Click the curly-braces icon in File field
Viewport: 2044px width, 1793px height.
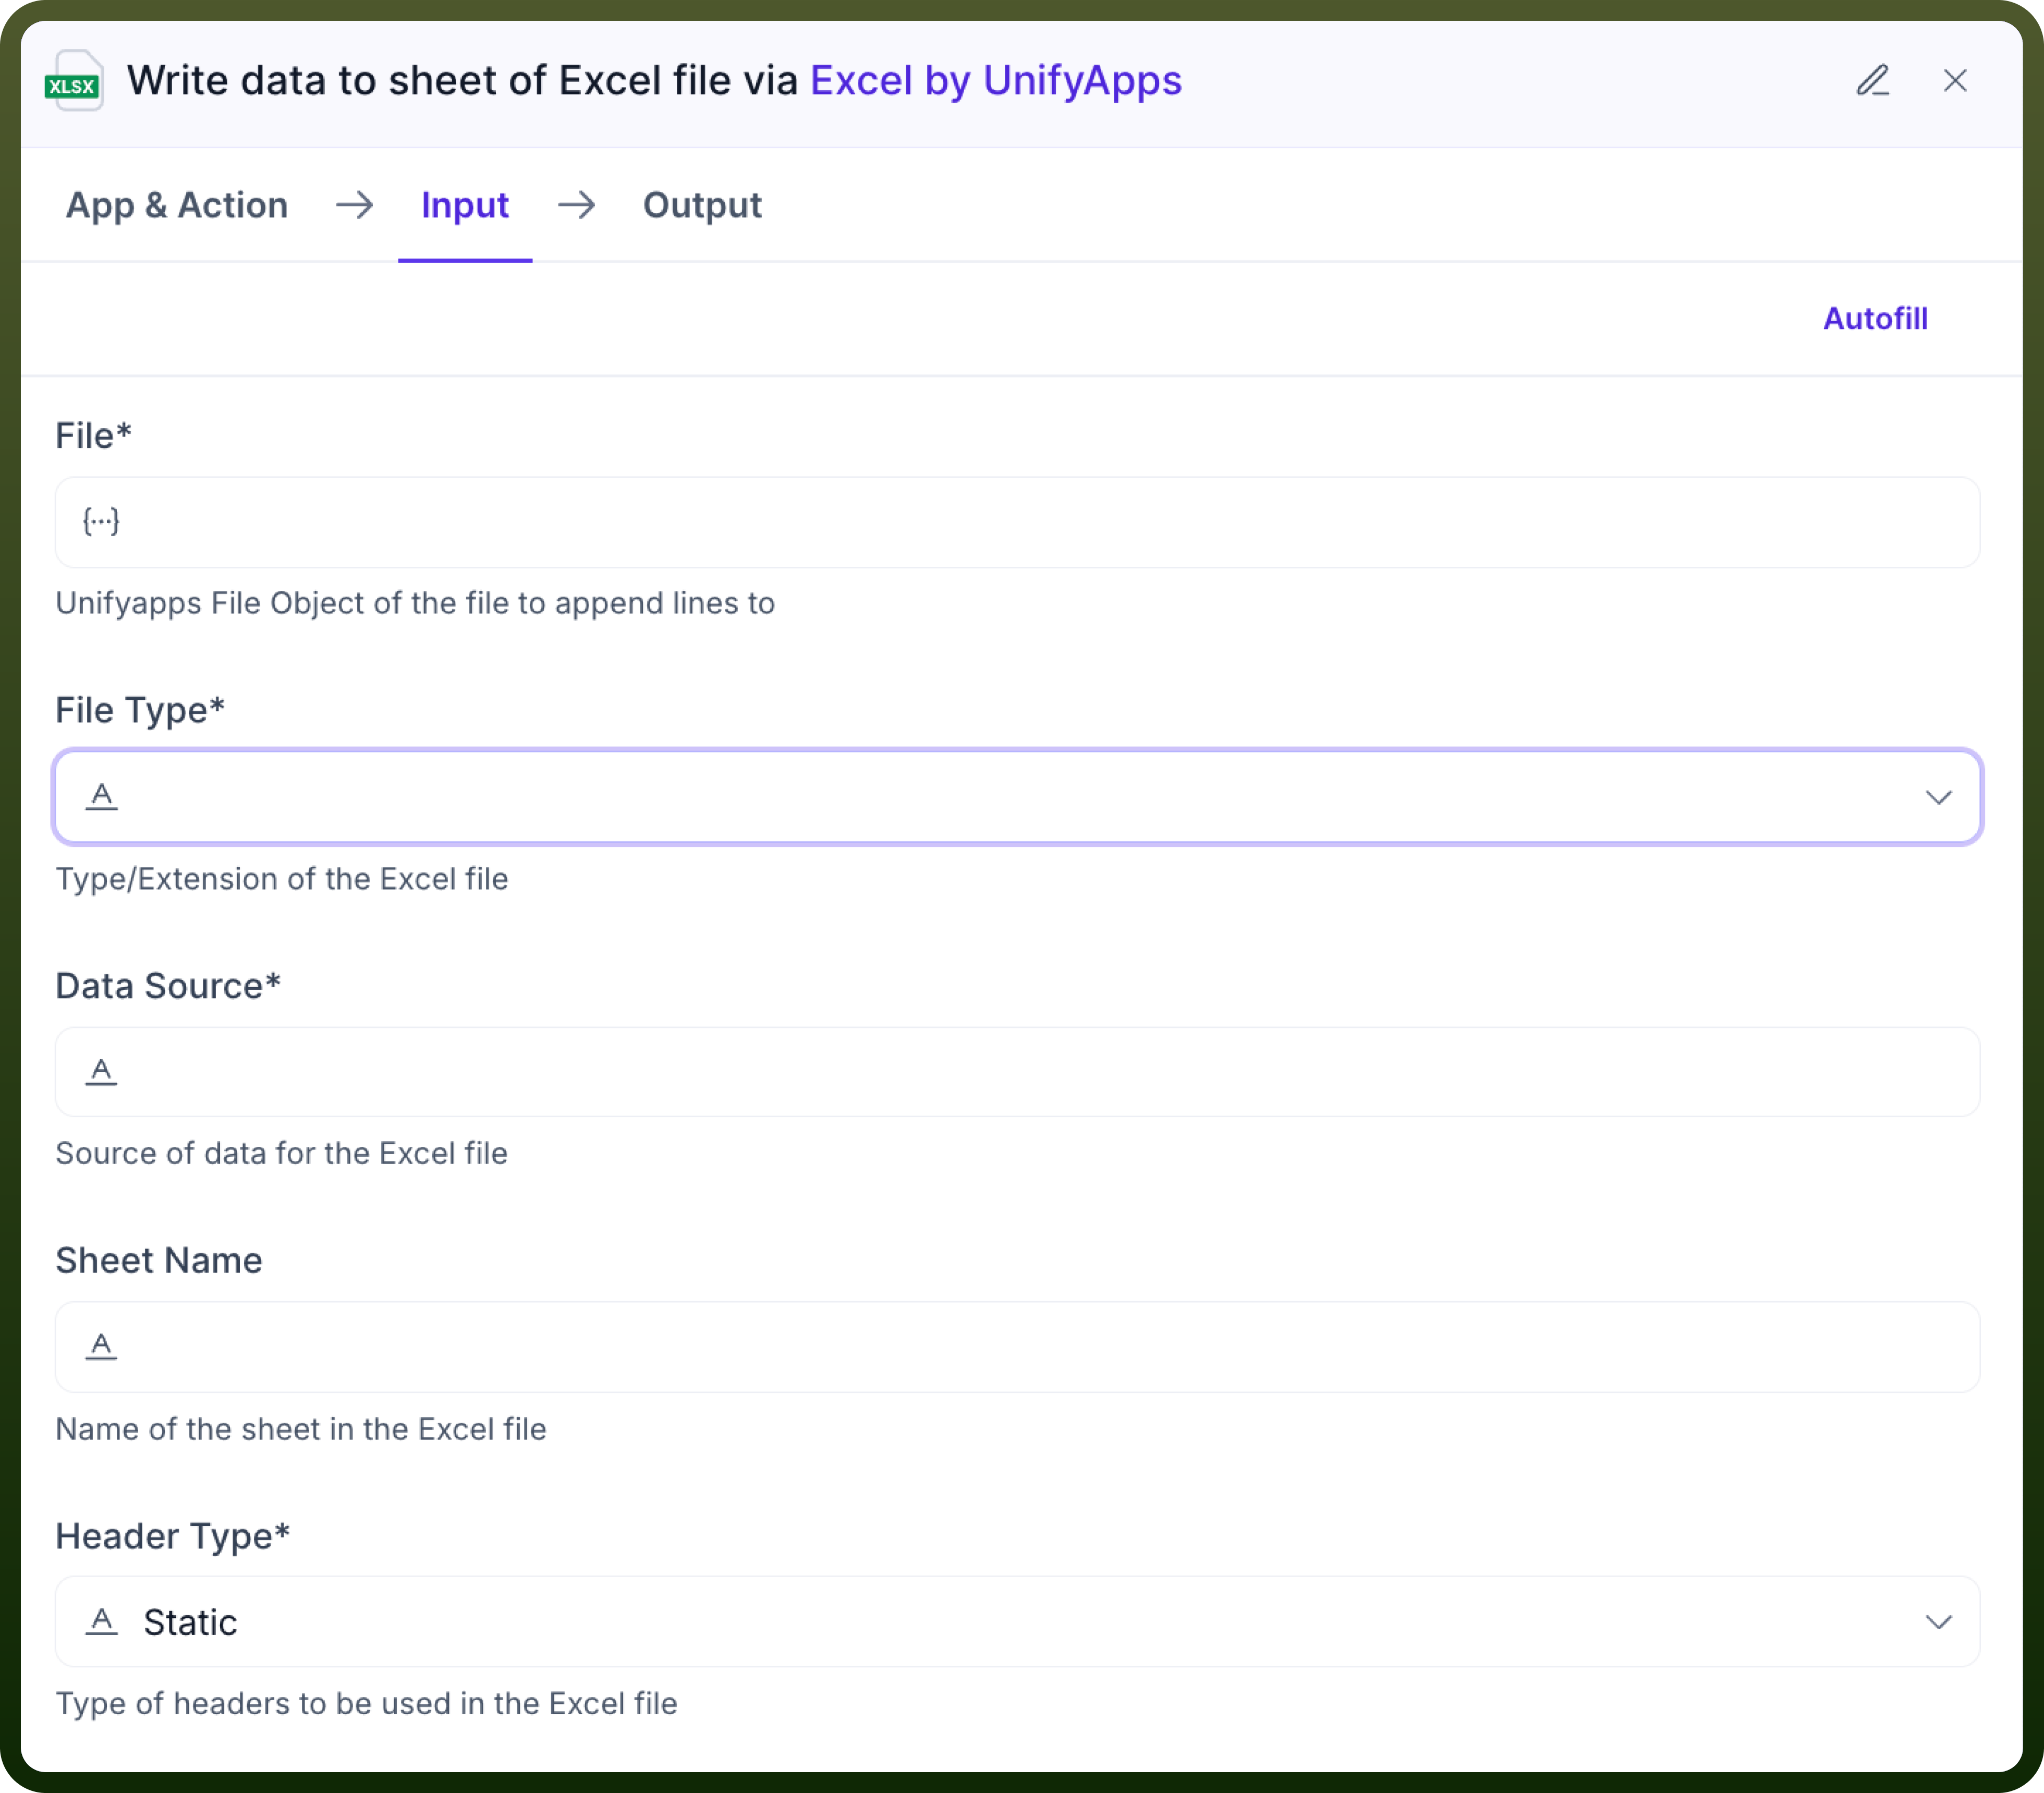click(x=101, y=521)
